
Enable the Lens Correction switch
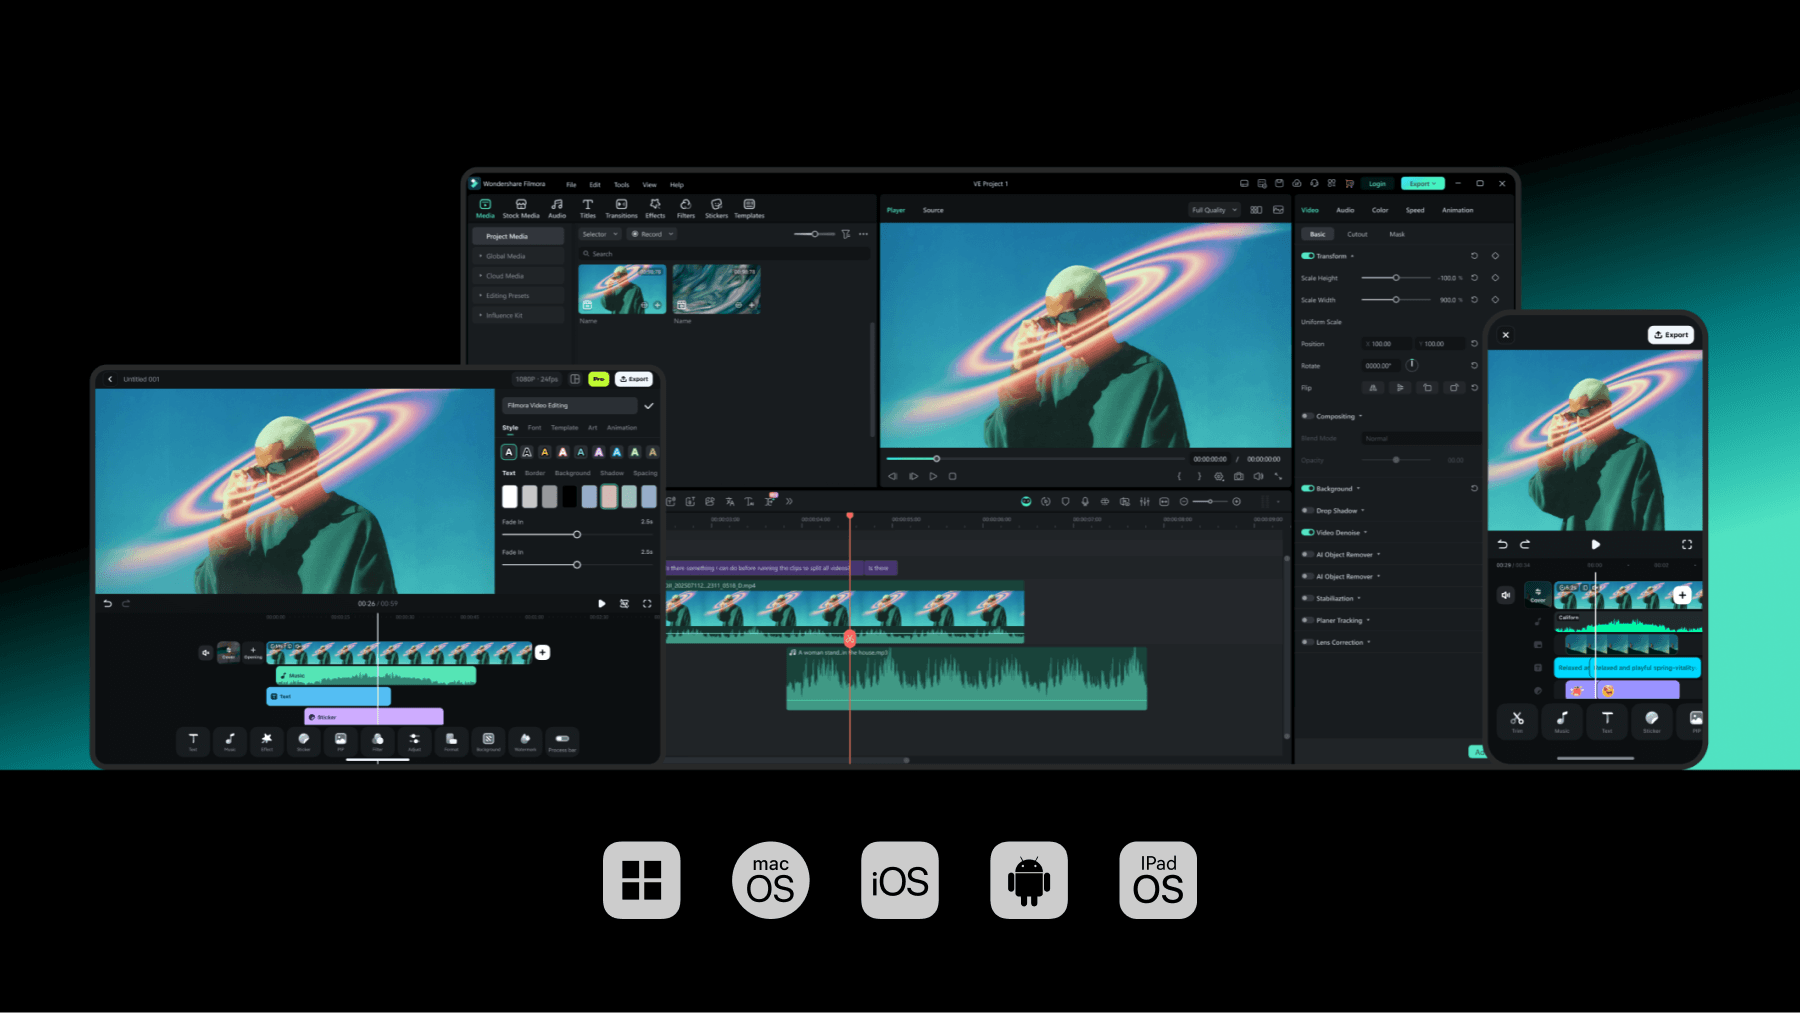(x=1307, y=643)
